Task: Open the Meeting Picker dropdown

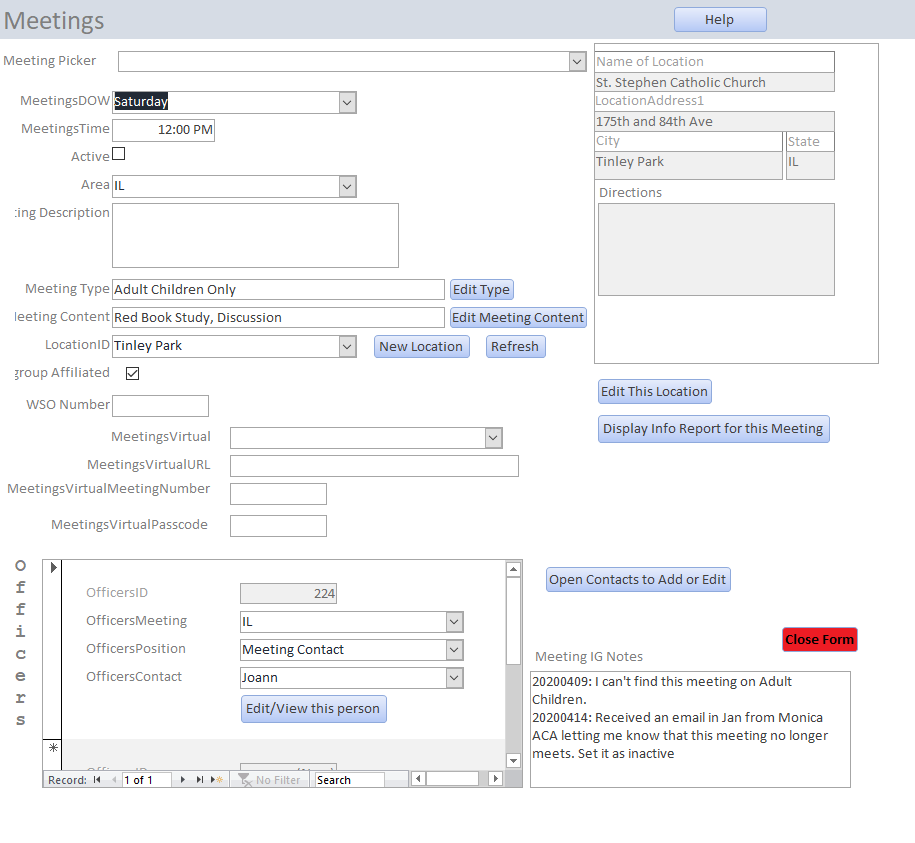Action: click(577, 62)
